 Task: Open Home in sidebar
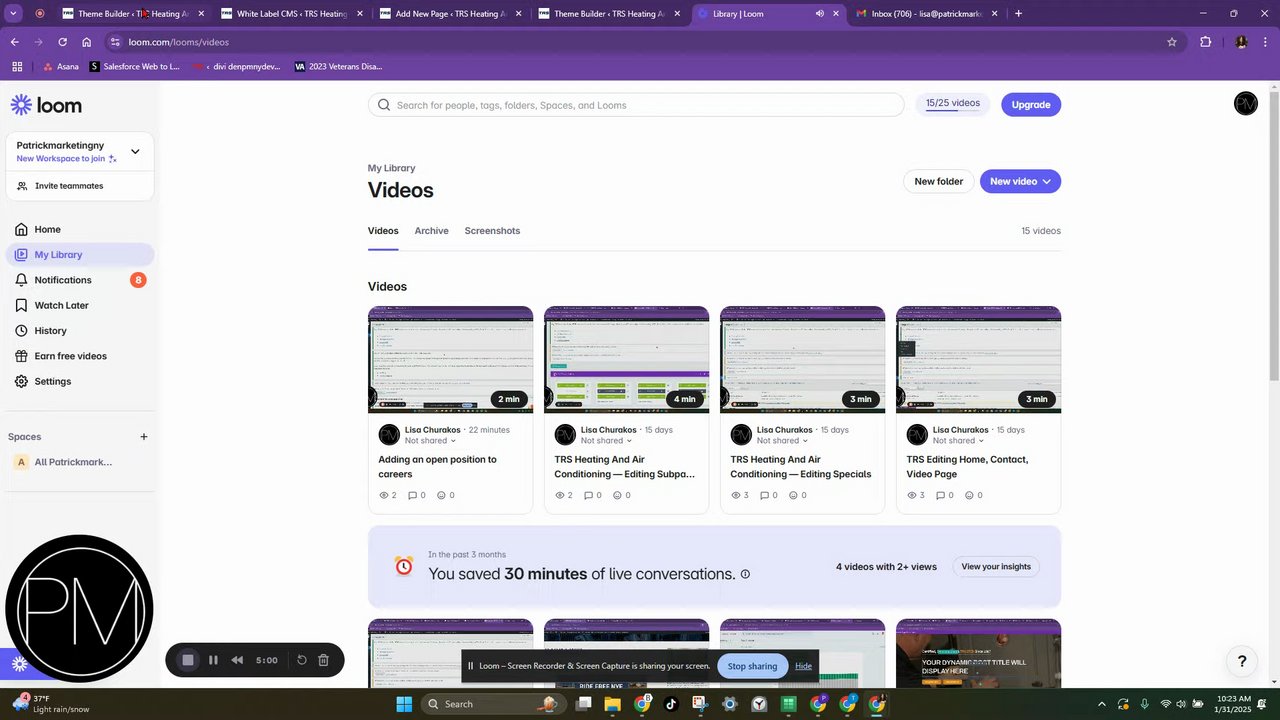click(x=80, y=229)
